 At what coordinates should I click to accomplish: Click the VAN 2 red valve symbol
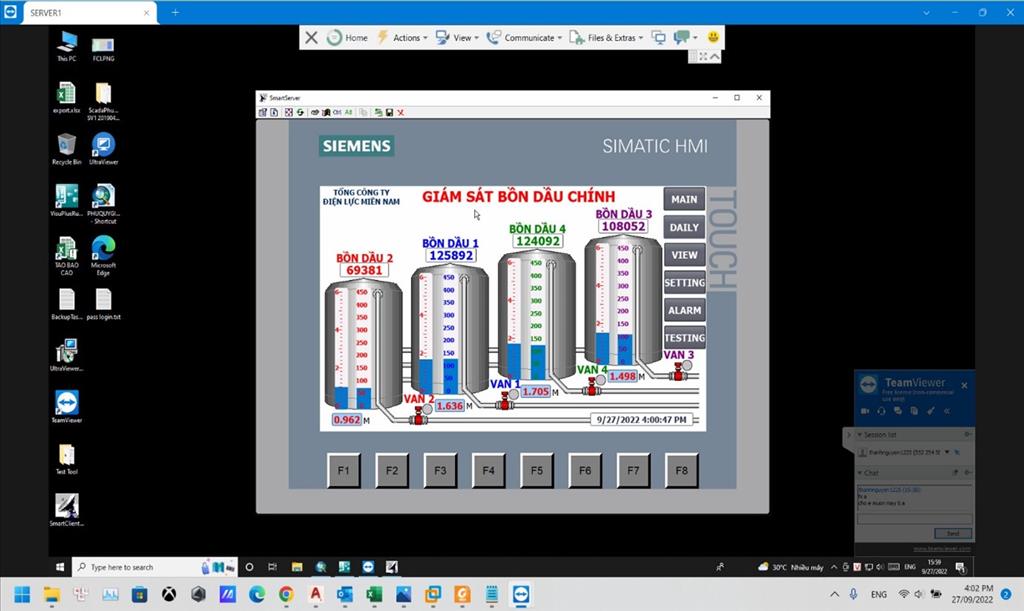click(418, 415)
